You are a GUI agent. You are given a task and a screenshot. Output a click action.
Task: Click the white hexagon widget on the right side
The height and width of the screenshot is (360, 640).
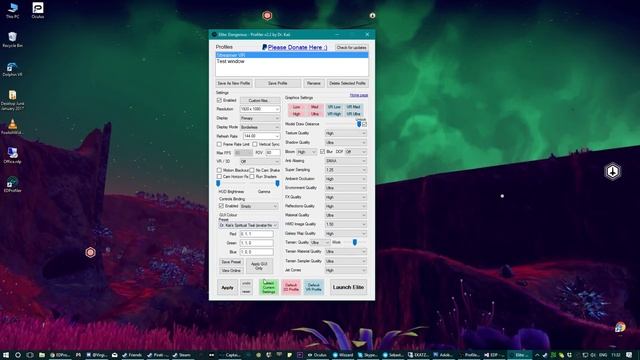pos(612,171)
